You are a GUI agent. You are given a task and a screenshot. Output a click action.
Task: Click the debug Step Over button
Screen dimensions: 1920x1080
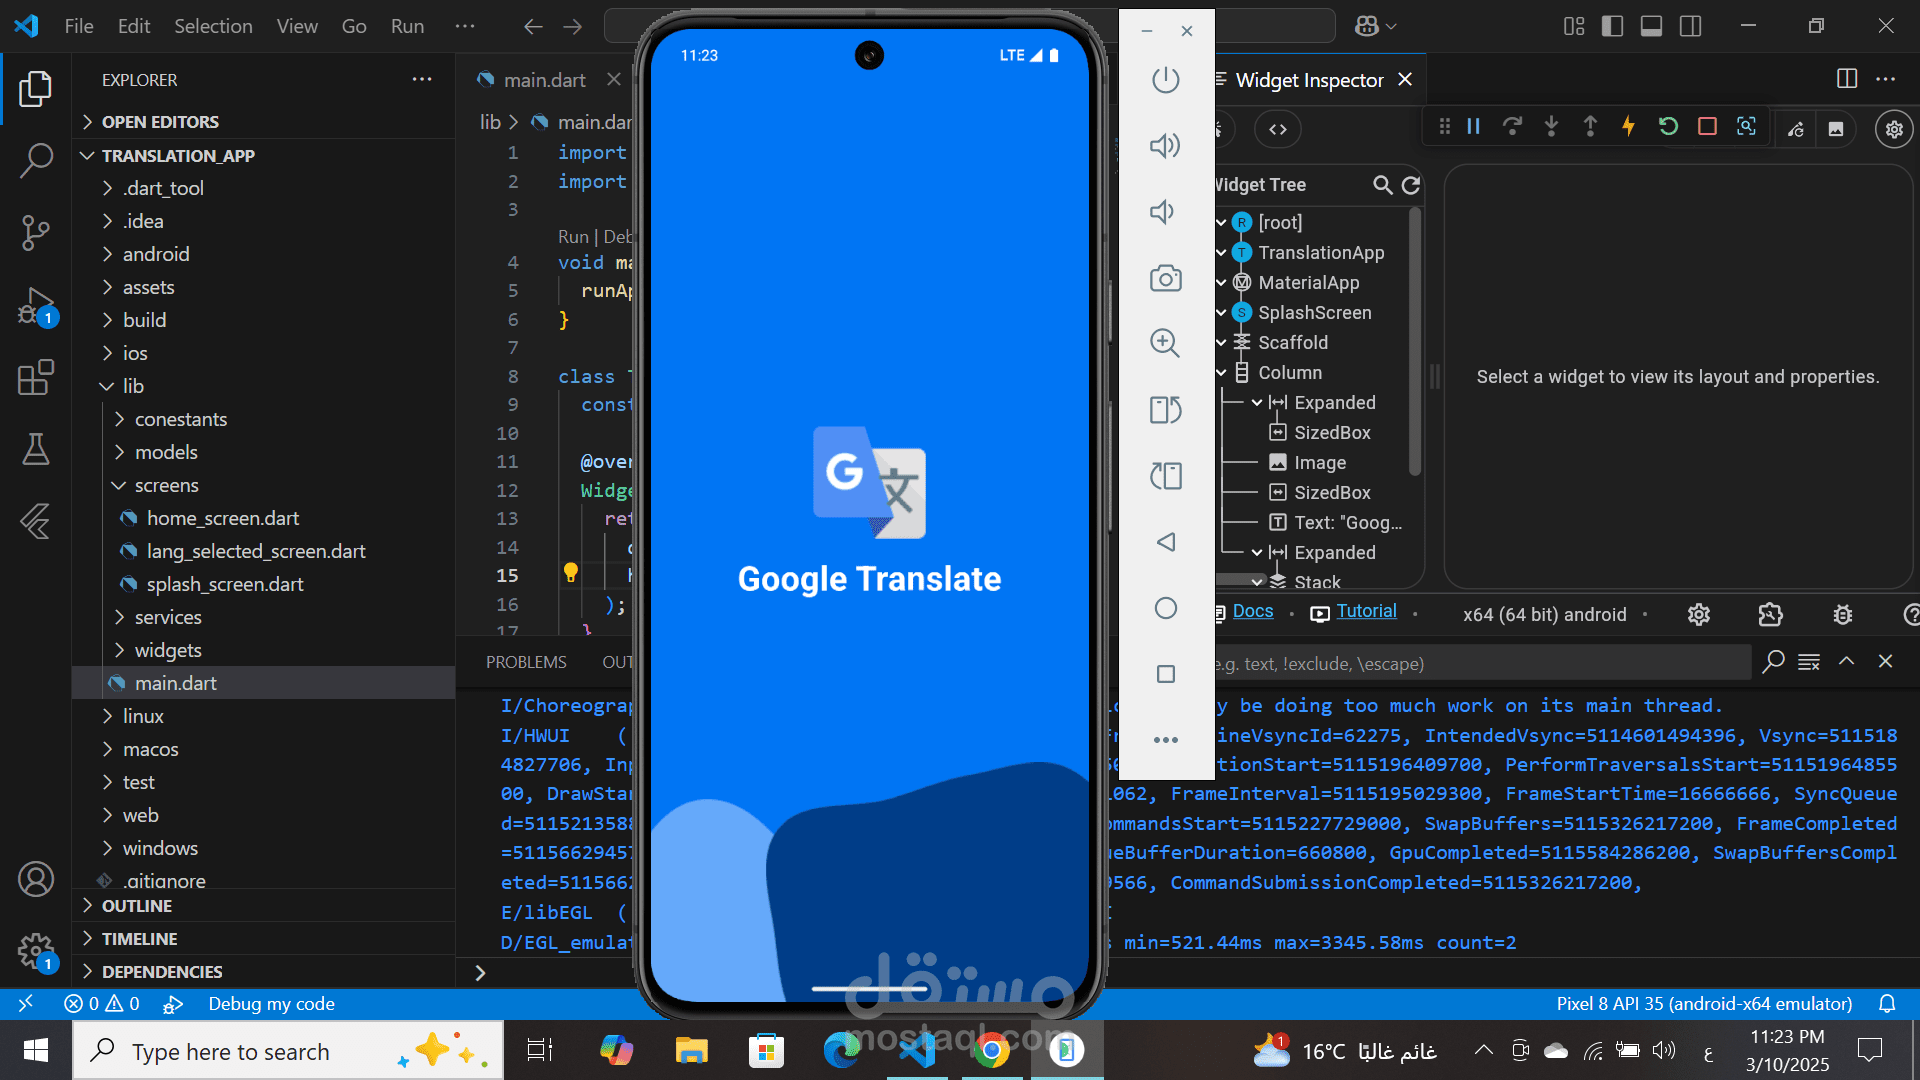click(x=1512, y=127)
